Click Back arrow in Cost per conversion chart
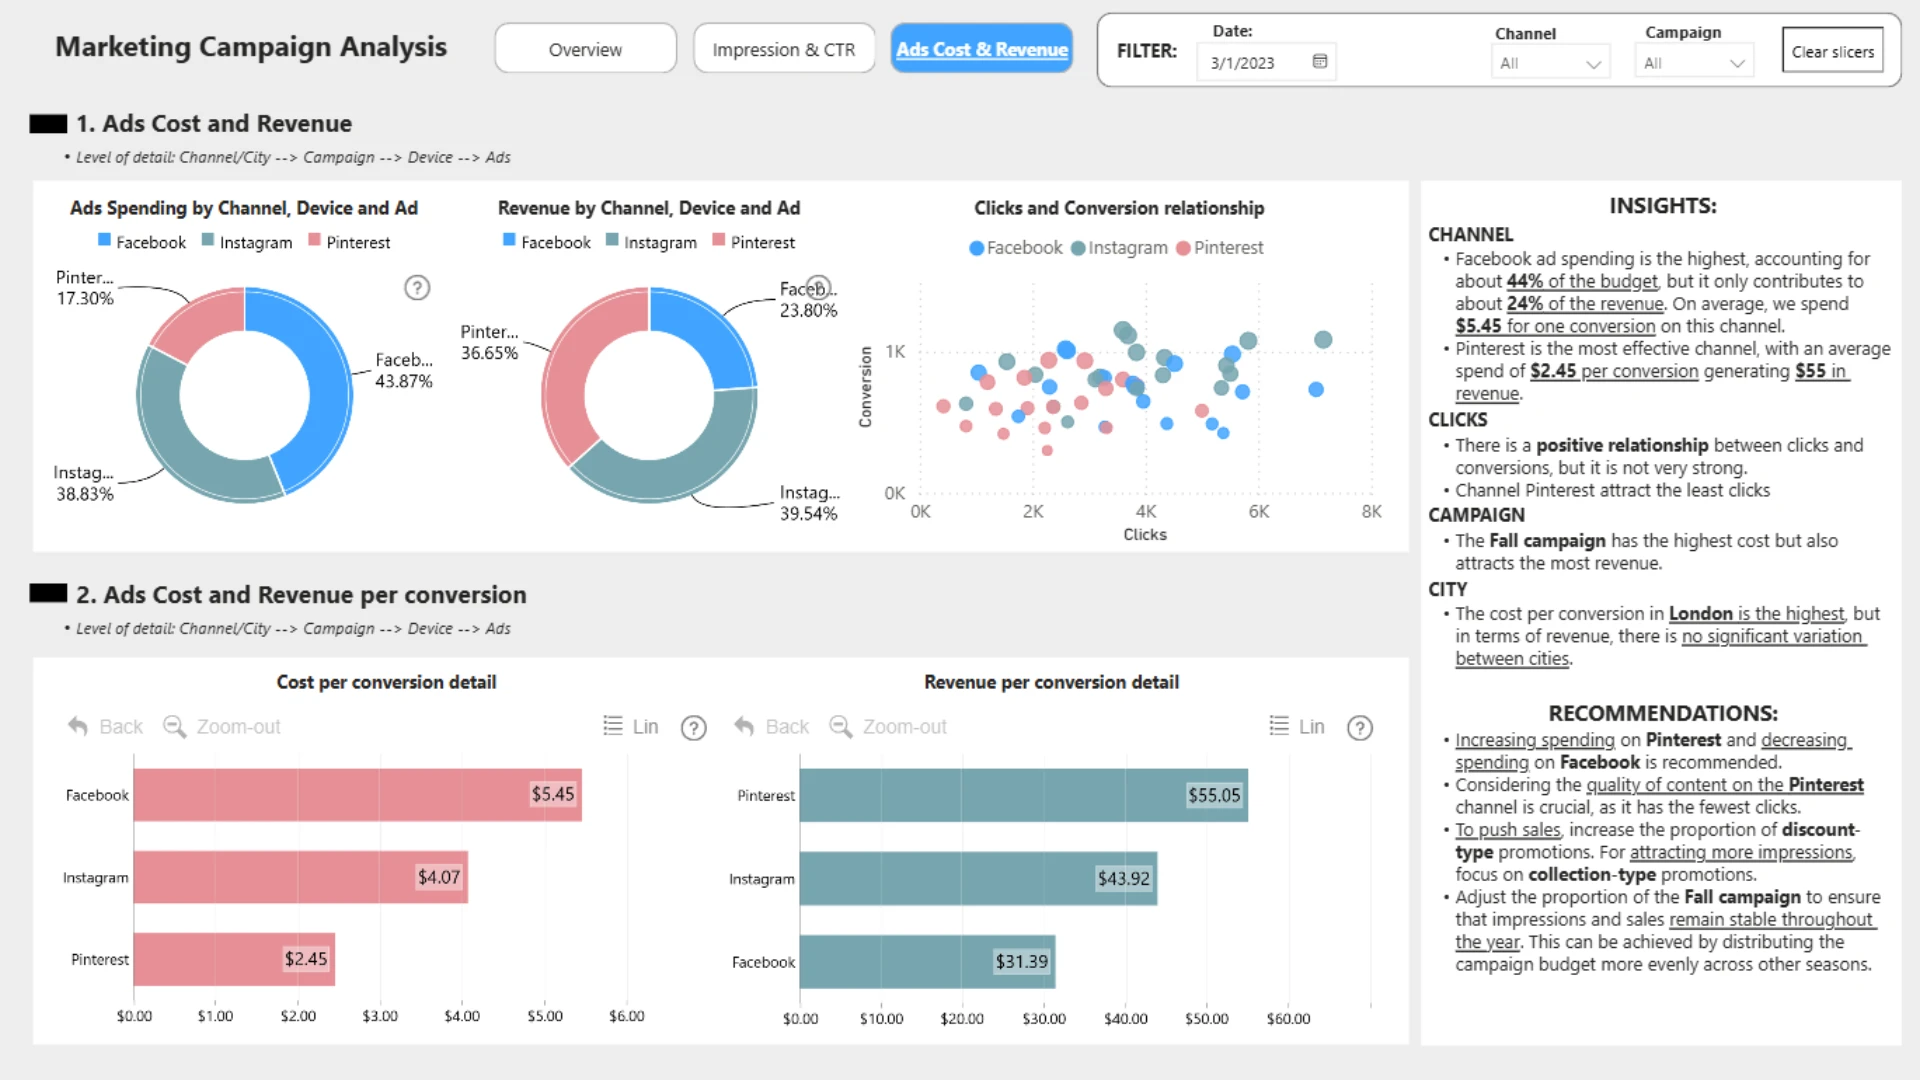This screenshot has height=1080, width=1920. click(x=78, y=726)
